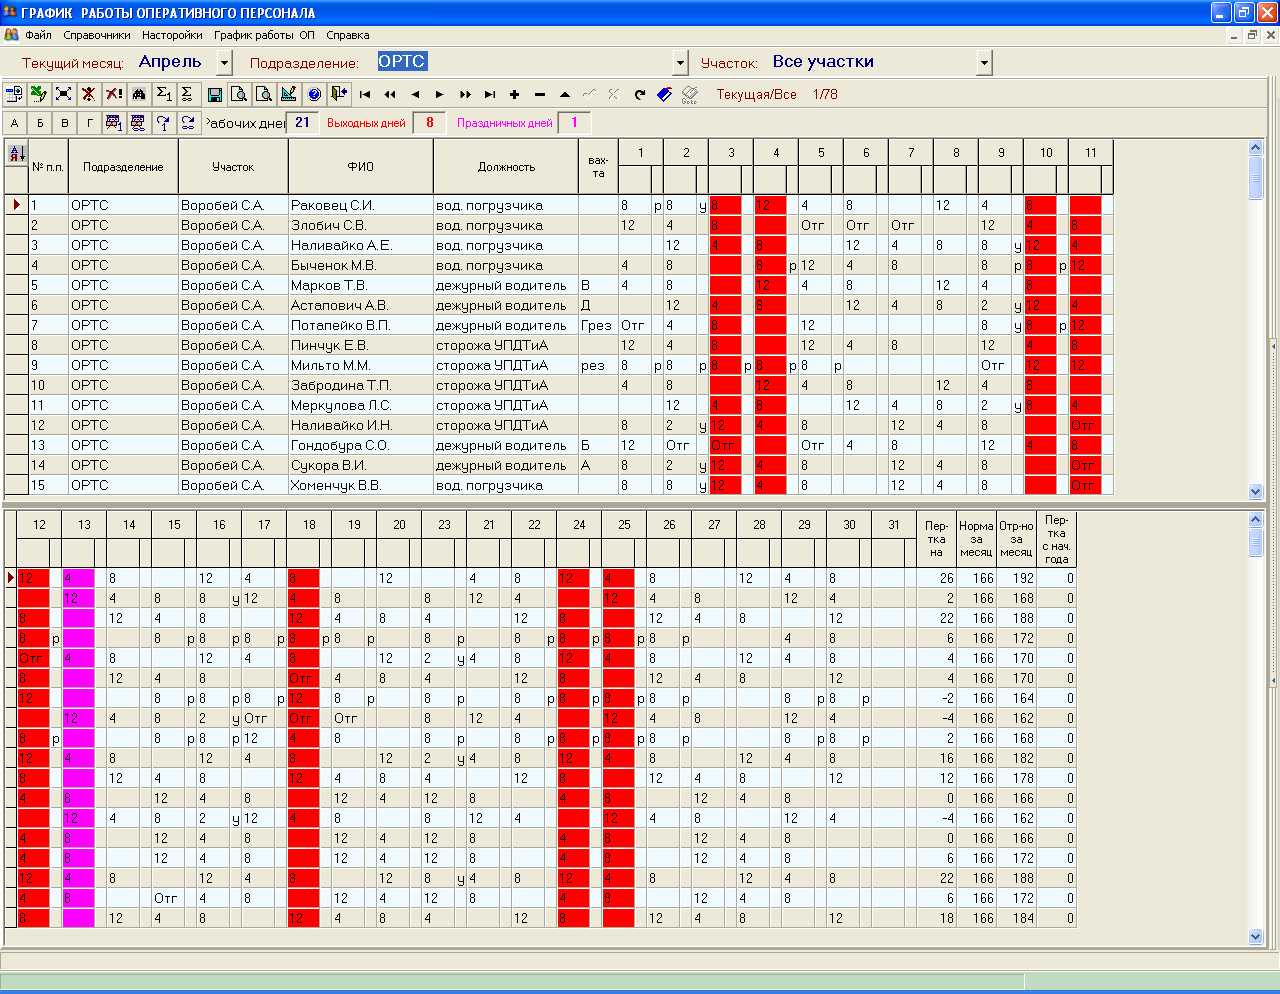
Task: Click the schedule template infinity icon
Action: coord(139,123)
